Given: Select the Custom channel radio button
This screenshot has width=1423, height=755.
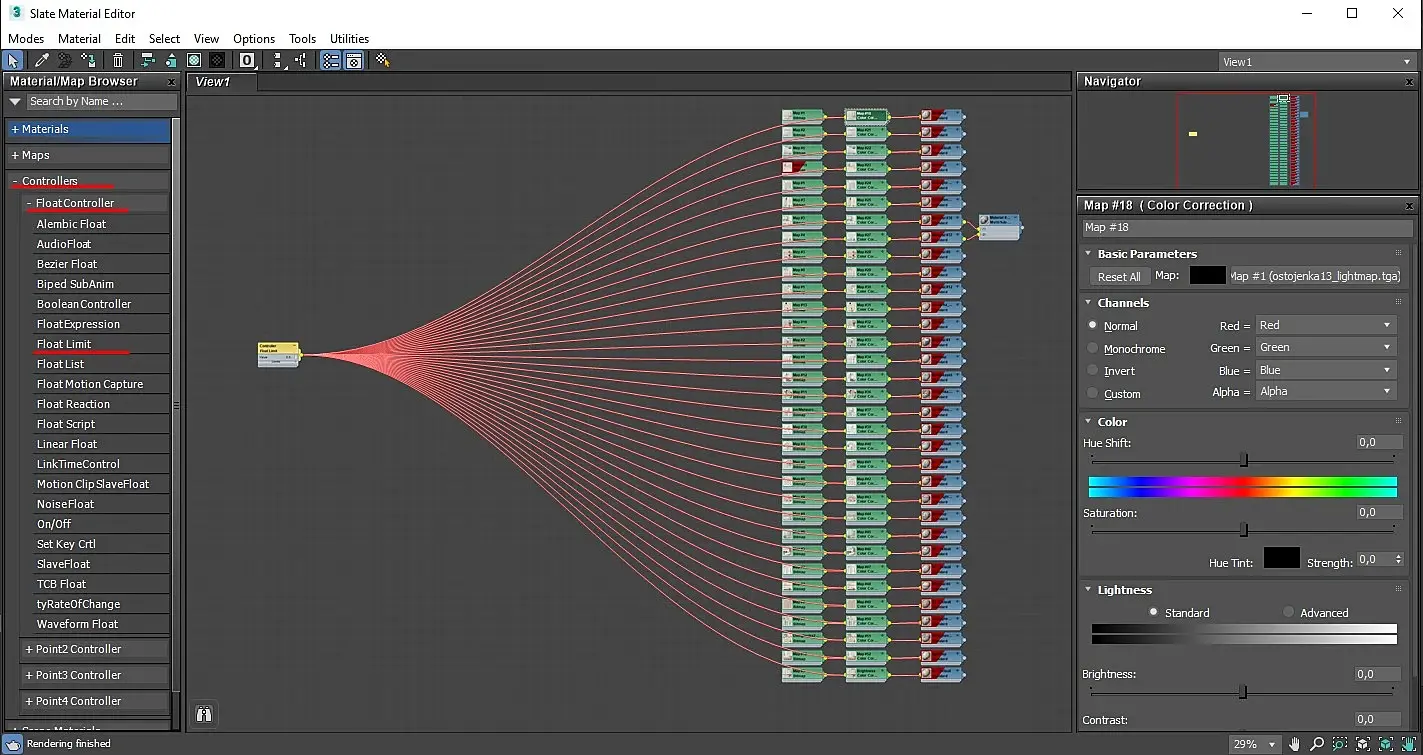Looking at the screenshot, I should click(x=1093, y=393).
